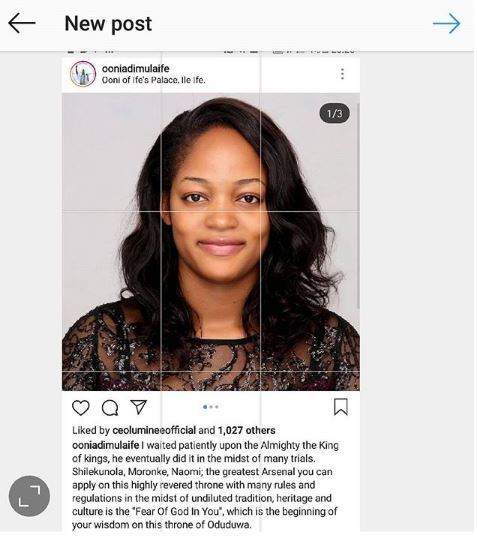Tap the ooniadimulaife profile avatar
Viewport: 477px width, 557px height.
tap(83, 74)
